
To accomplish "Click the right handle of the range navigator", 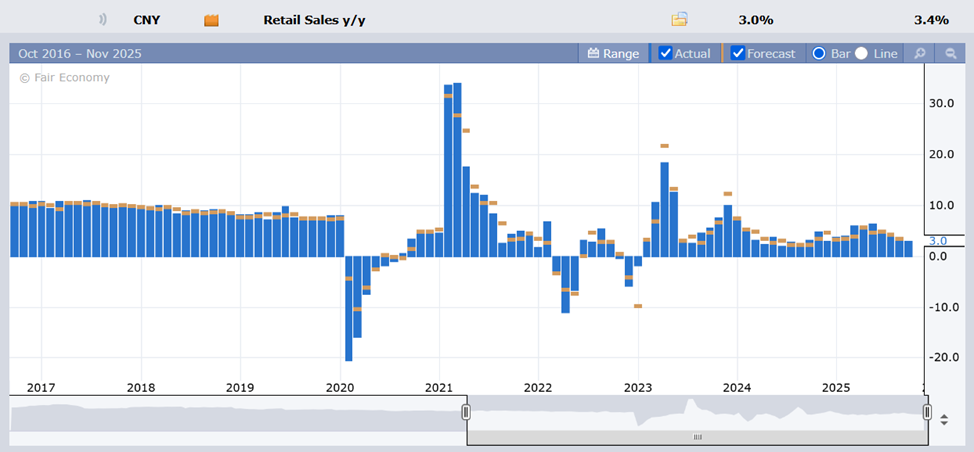I will tap(927, 412).
